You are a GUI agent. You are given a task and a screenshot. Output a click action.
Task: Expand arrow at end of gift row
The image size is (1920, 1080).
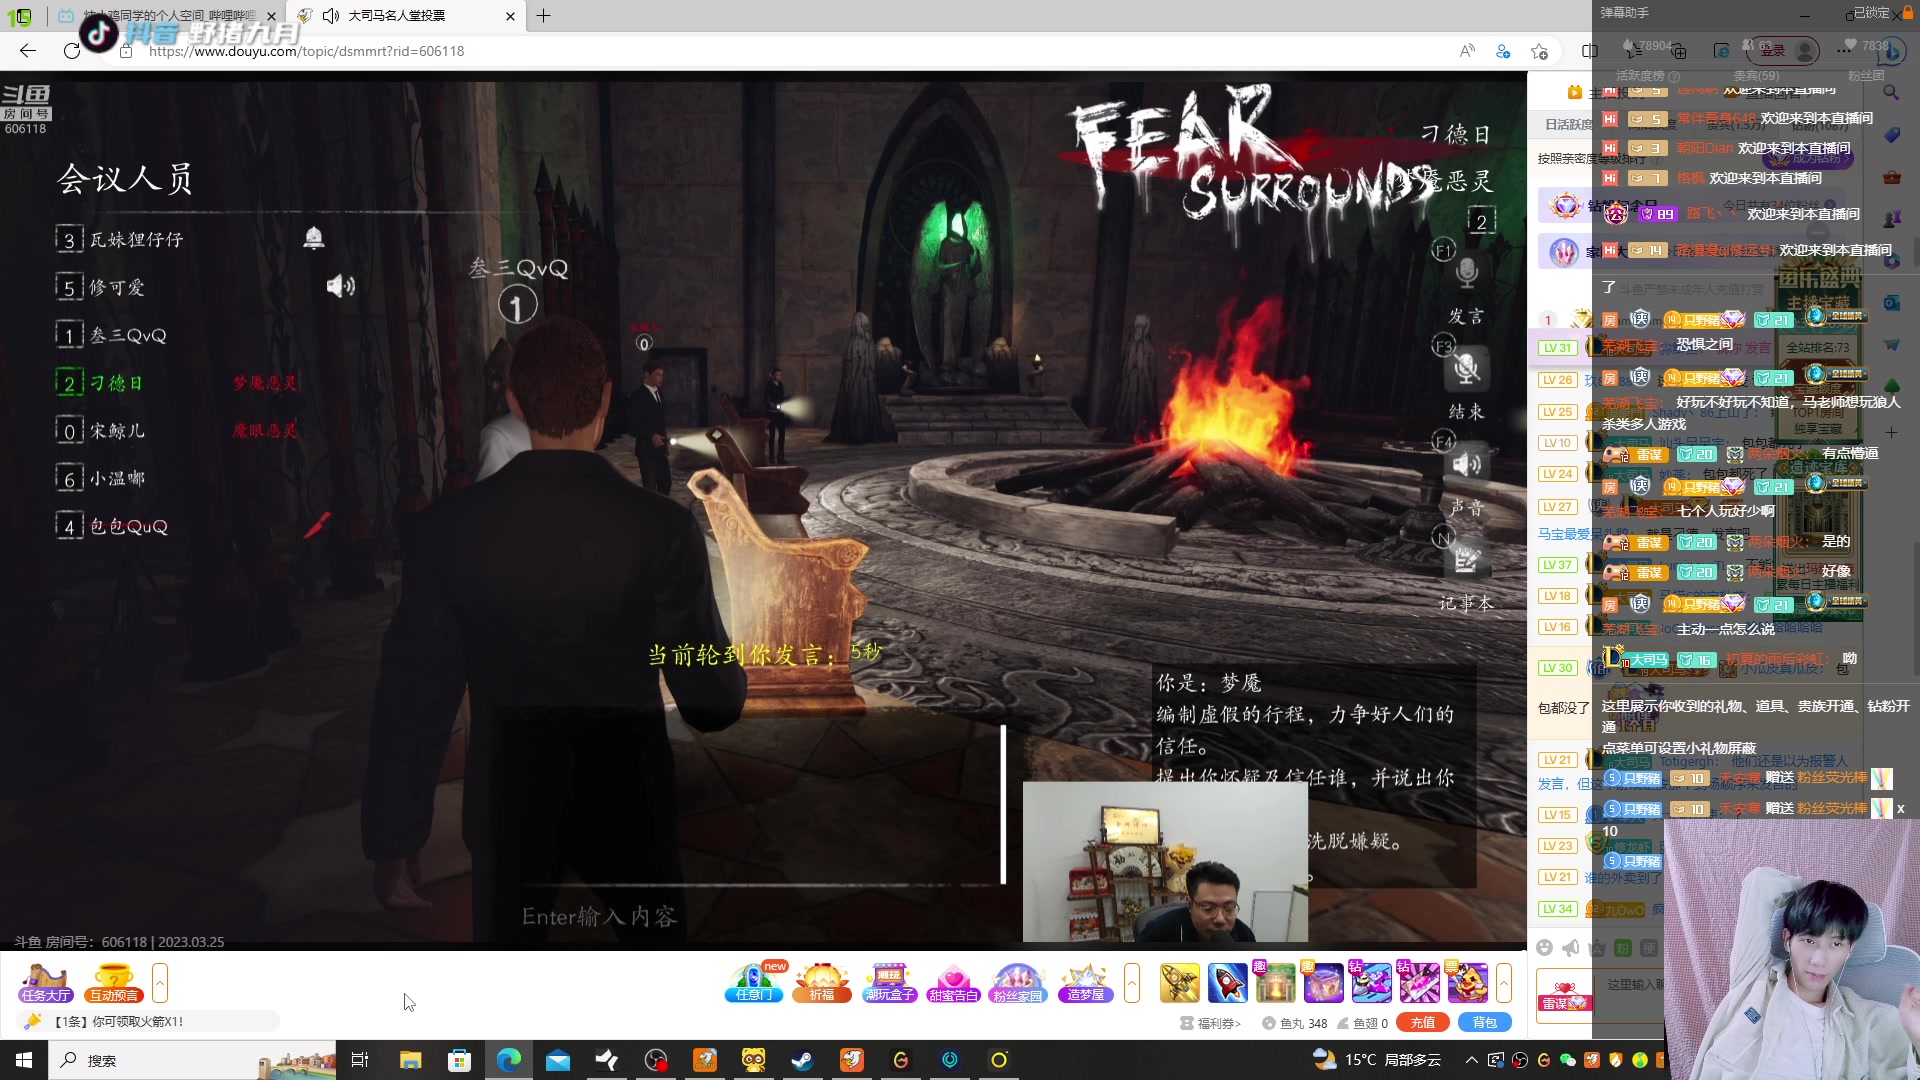tap(1503, 982)
